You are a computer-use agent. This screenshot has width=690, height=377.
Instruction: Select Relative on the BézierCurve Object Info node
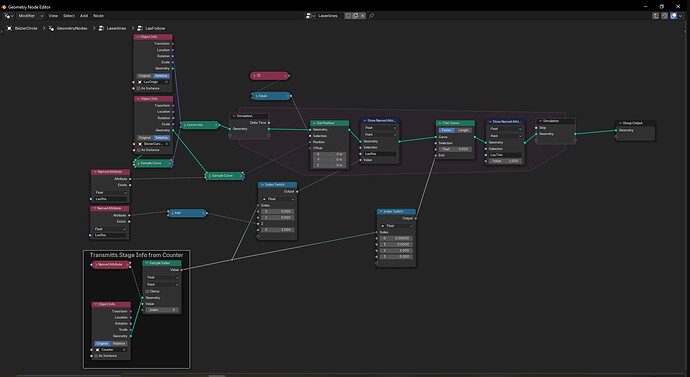[x=161, y=138]
